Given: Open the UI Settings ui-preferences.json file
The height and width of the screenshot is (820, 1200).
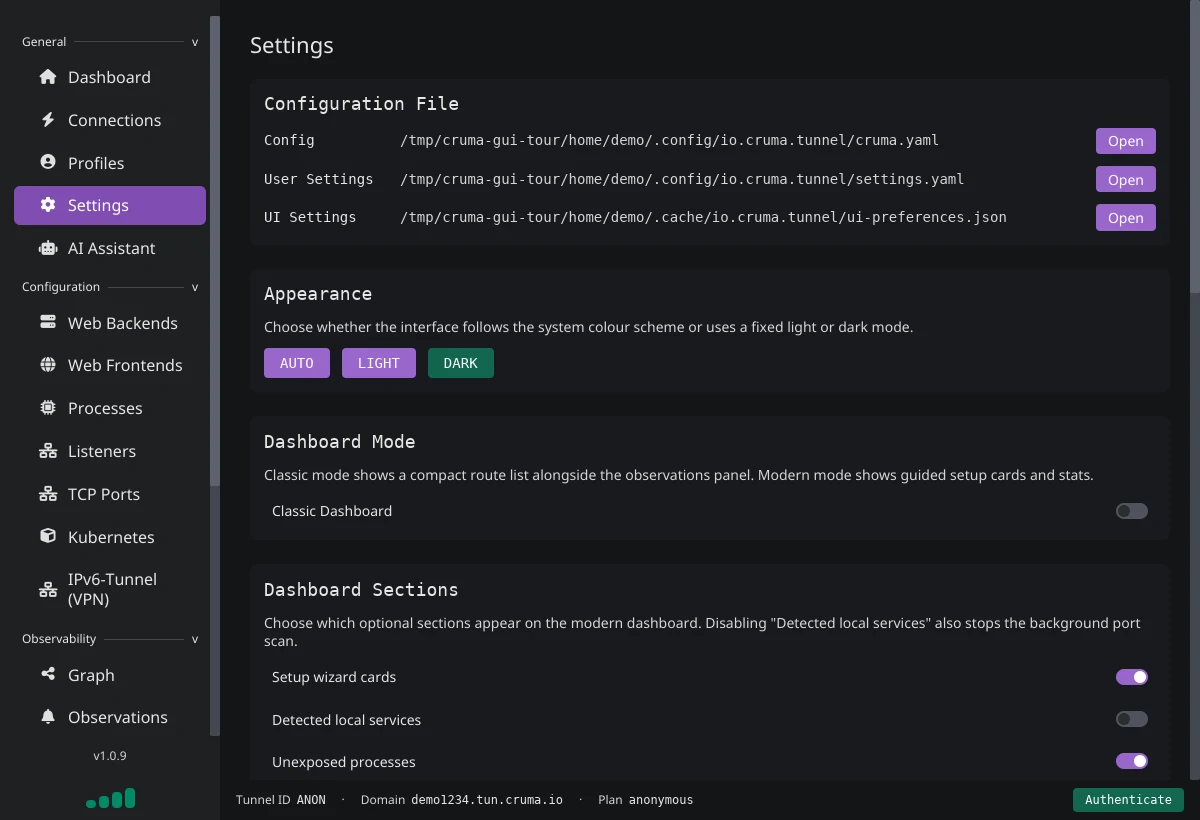Looking at the screenshot, I should pyautogui.click(x=1126, y=217).
